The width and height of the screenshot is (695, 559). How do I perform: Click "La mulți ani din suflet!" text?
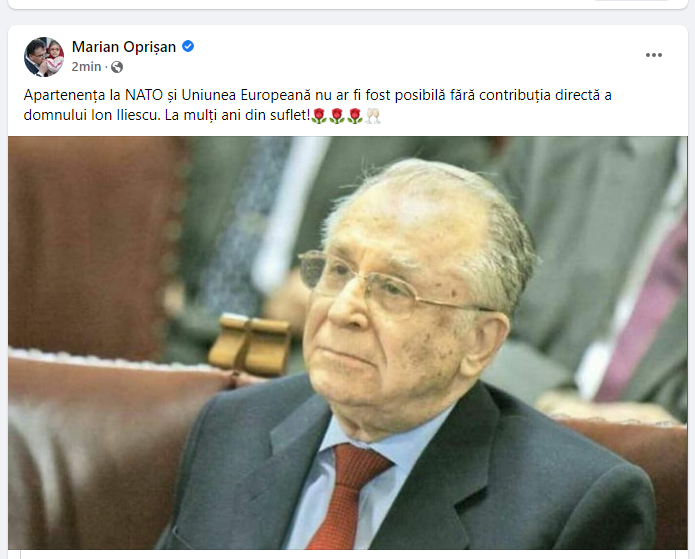238,115
